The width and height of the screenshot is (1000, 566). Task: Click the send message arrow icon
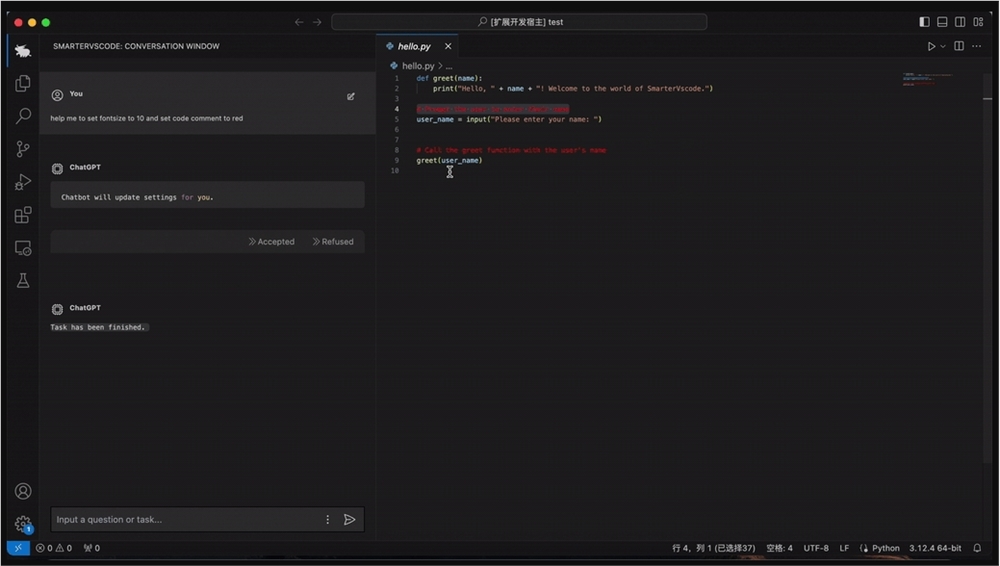click(x=349, y=520)
